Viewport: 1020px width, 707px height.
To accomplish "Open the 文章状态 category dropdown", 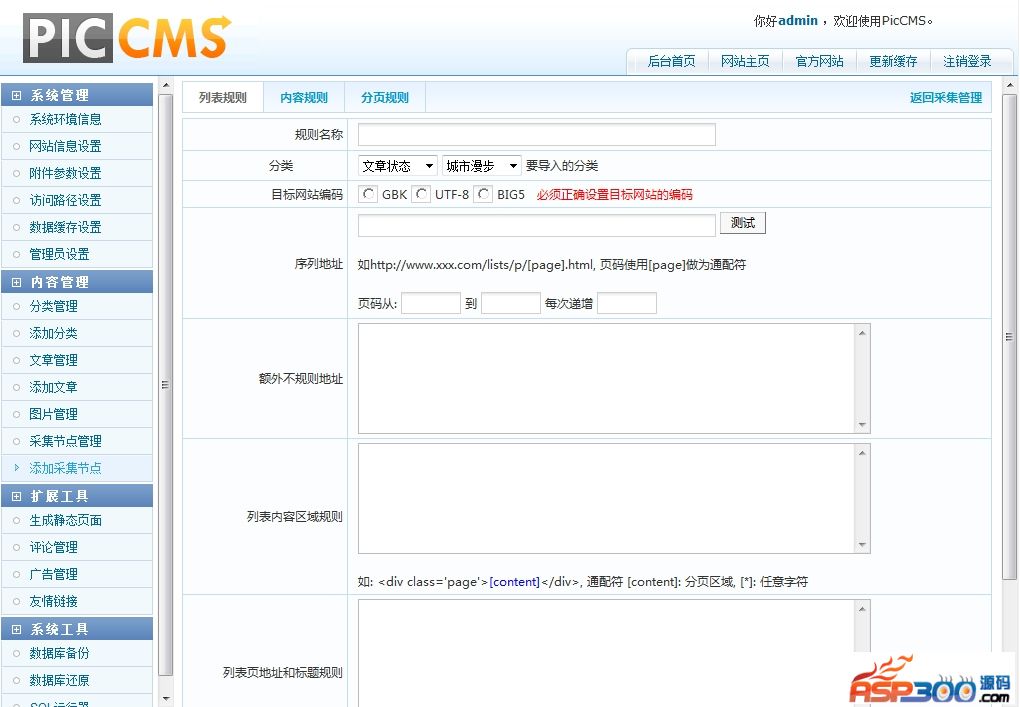I will tap(397, 166).
